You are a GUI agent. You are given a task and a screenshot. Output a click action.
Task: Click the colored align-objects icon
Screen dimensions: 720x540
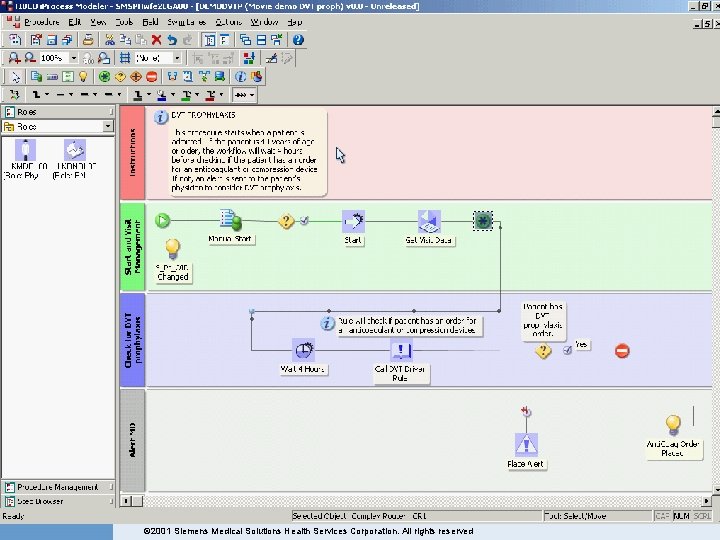[249, 58]
